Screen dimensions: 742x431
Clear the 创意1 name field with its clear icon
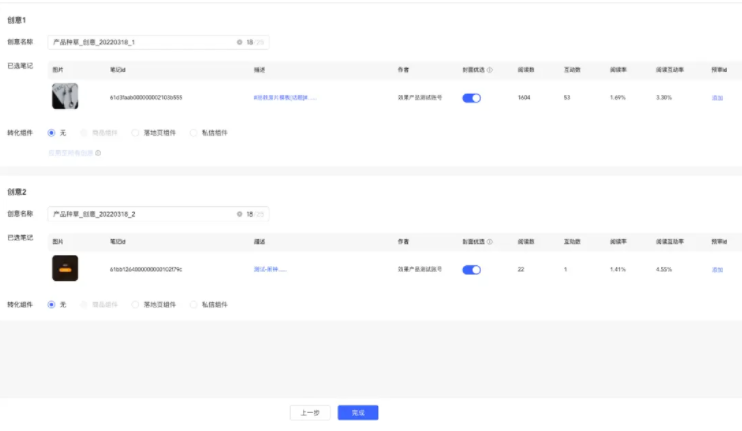[x=239, y=42]
